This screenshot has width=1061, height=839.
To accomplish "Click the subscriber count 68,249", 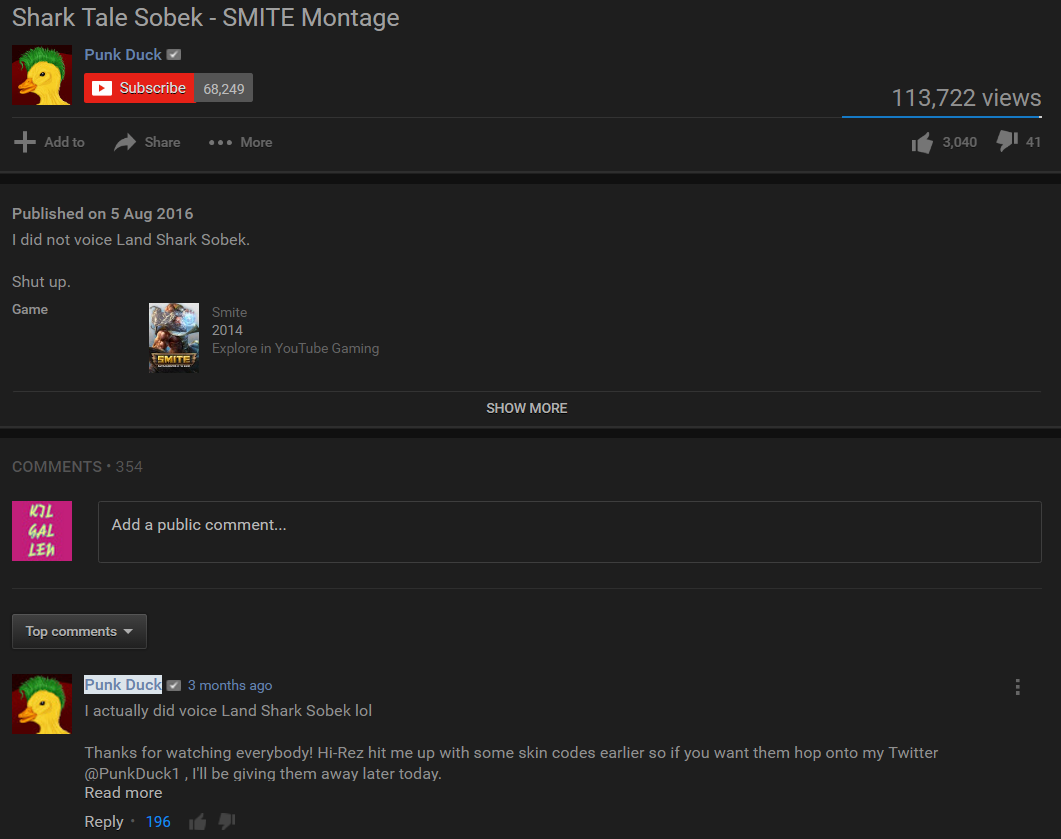I will 224,89.
